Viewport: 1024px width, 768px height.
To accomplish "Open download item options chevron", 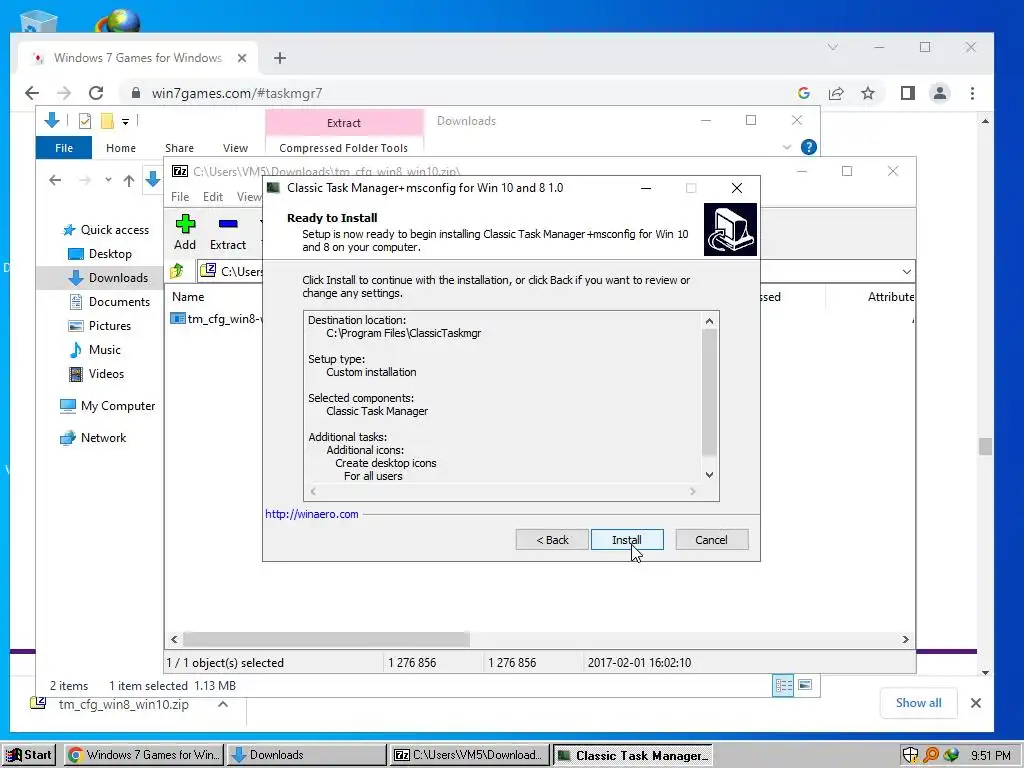I will [x=223, y=704].
